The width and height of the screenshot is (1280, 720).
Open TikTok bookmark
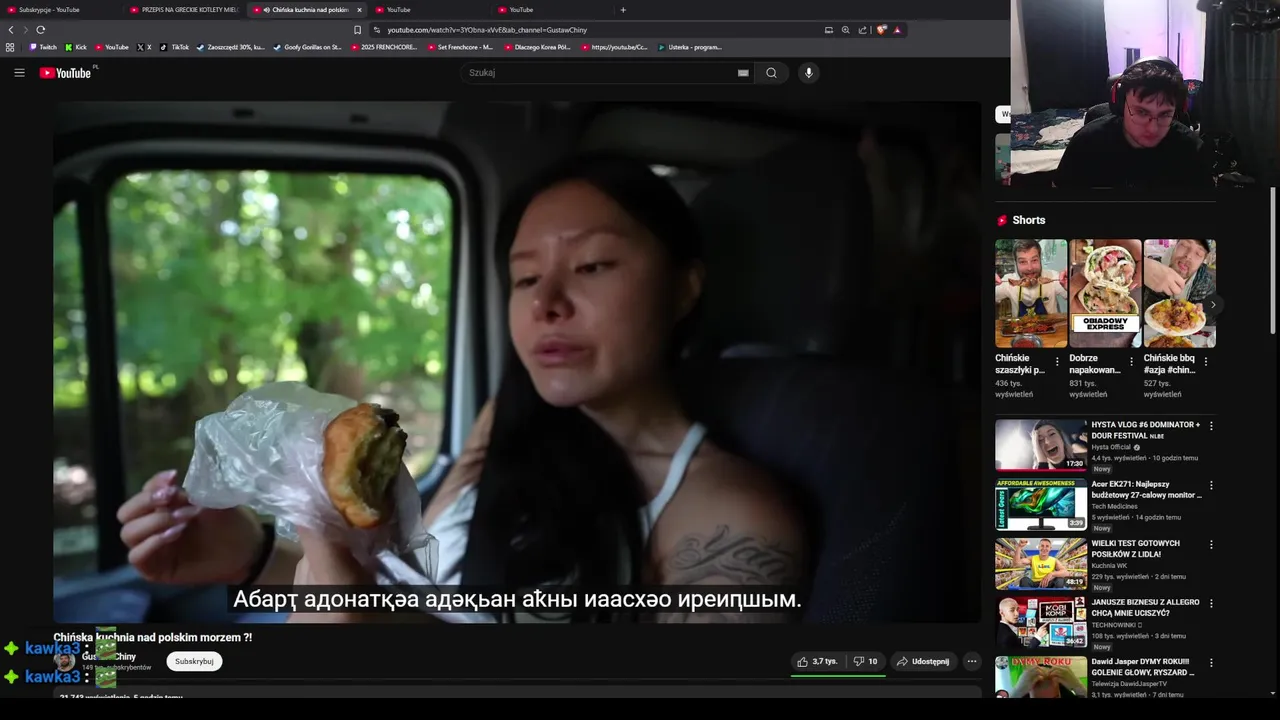click(174, 47)
